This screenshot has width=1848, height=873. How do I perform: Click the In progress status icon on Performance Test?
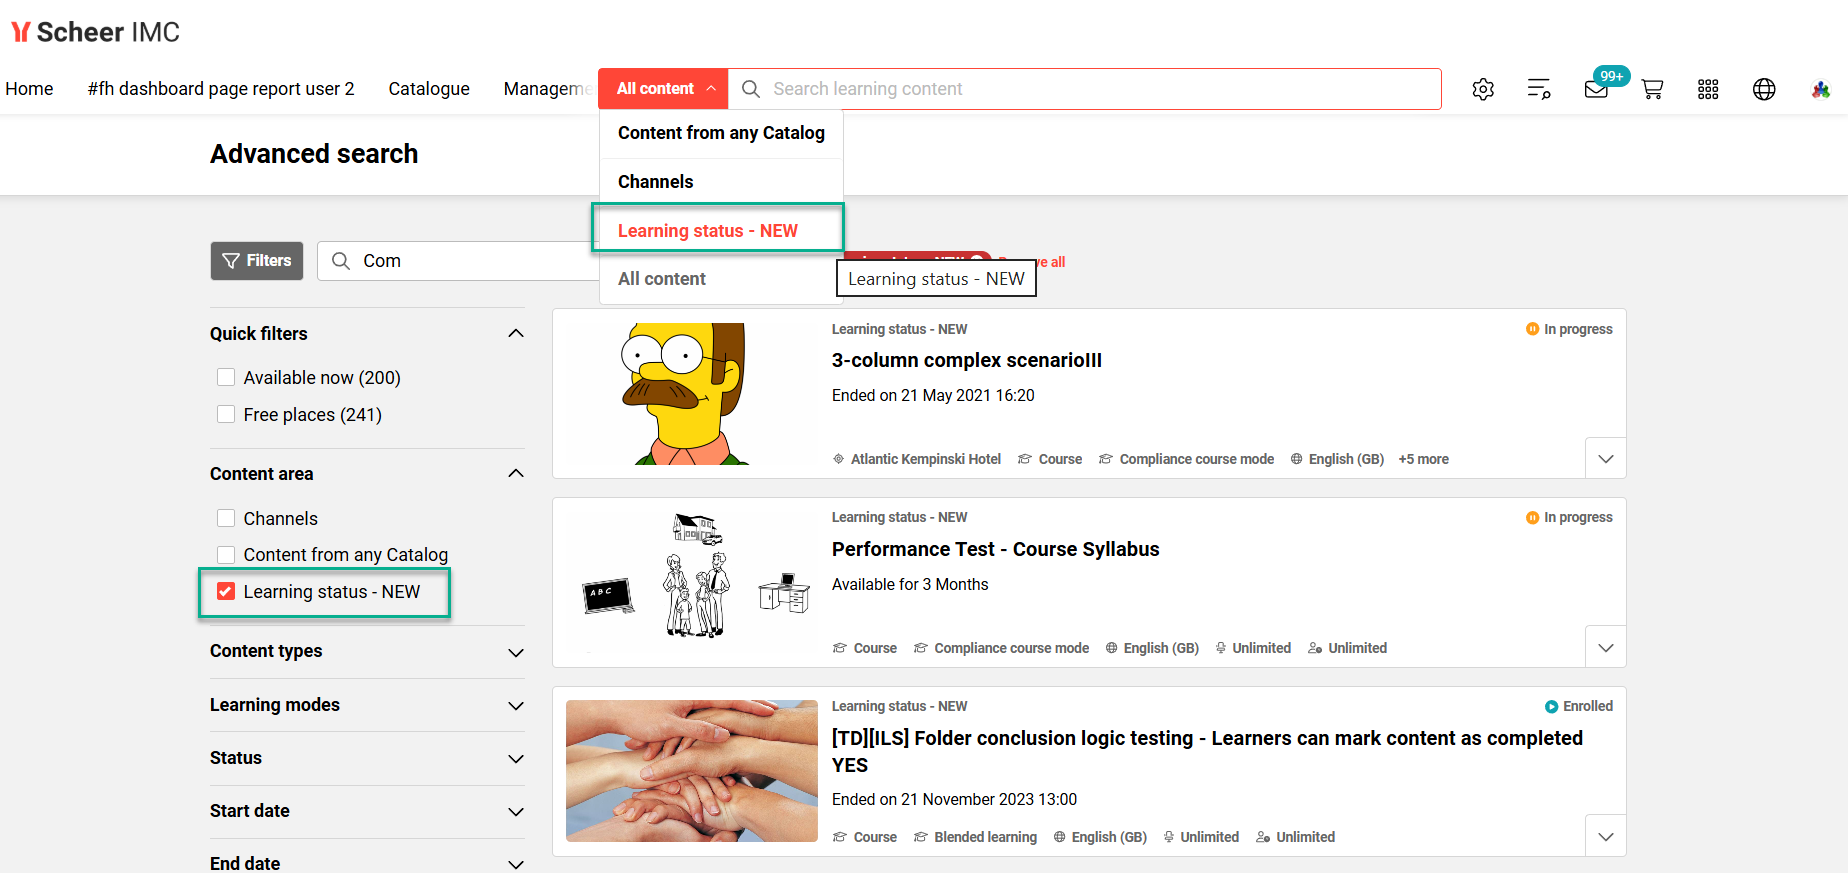(x=1532, y=517)
